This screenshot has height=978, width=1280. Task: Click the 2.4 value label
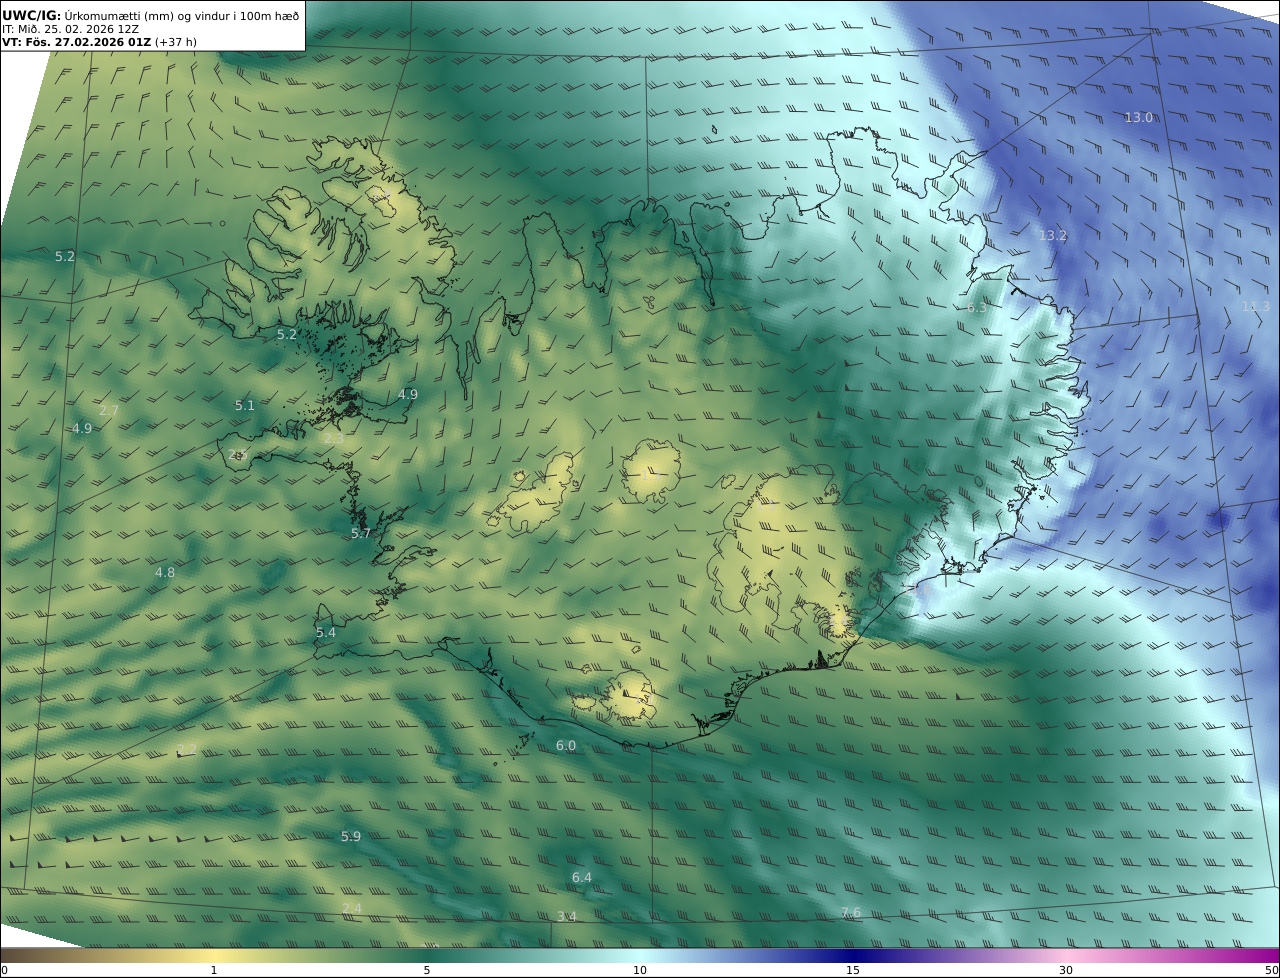tap(352, 908)
